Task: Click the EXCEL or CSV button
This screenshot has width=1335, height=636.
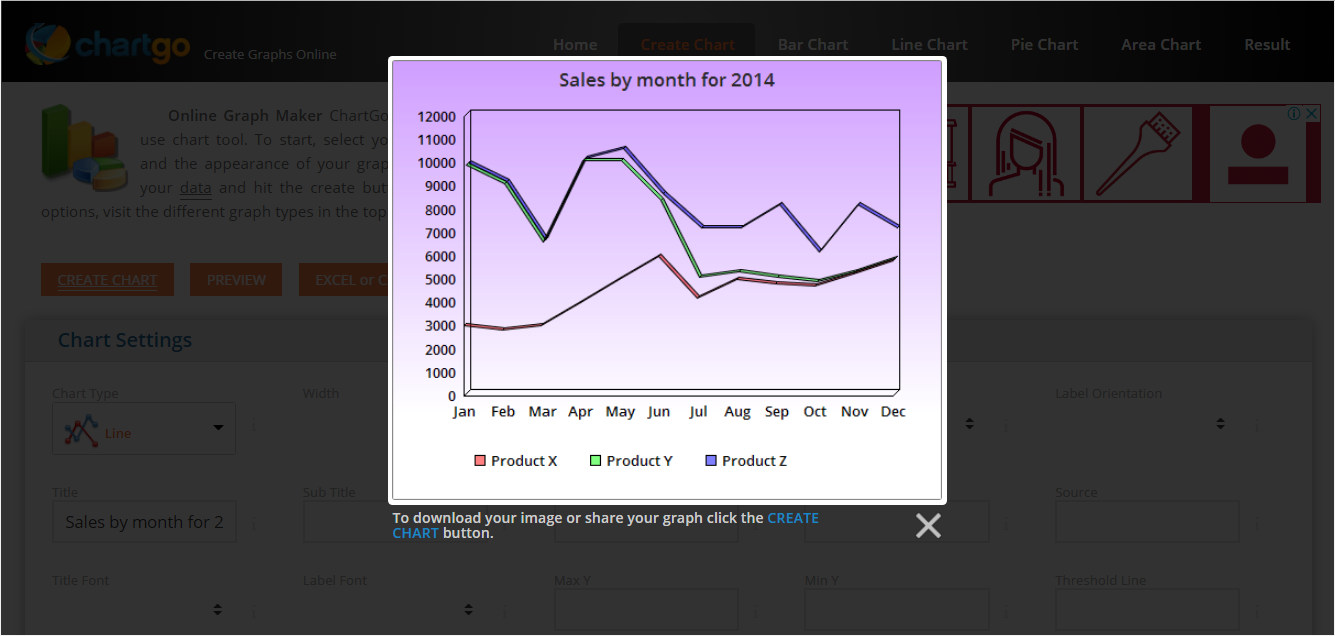Action: pos(343,280)
